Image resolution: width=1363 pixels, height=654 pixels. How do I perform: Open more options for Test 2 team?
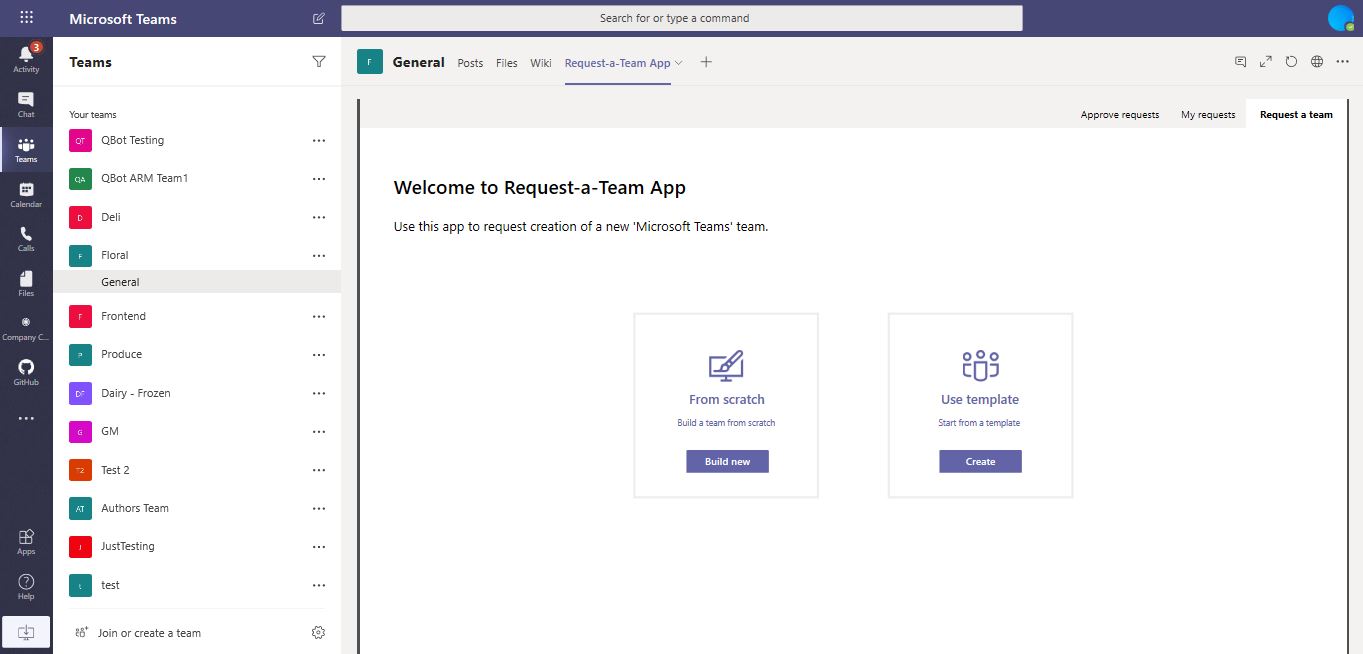319,470
